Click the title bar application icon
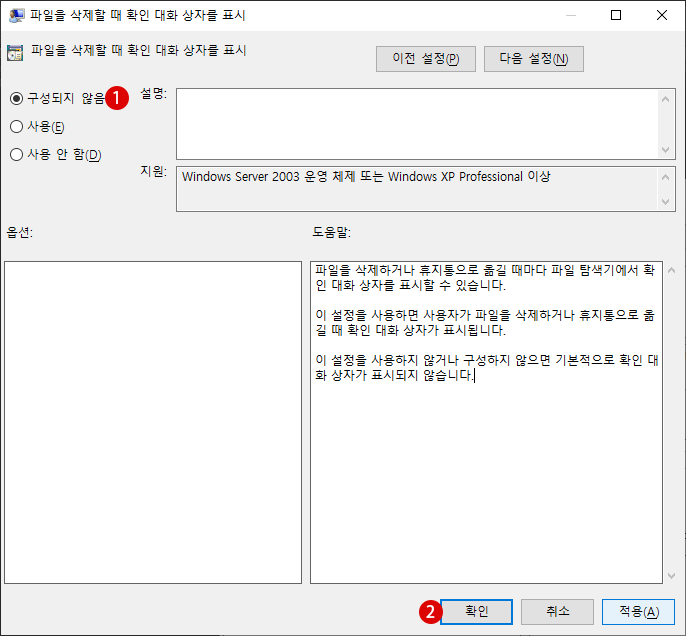Screen dimensions: 686x636 coord(17,15)
